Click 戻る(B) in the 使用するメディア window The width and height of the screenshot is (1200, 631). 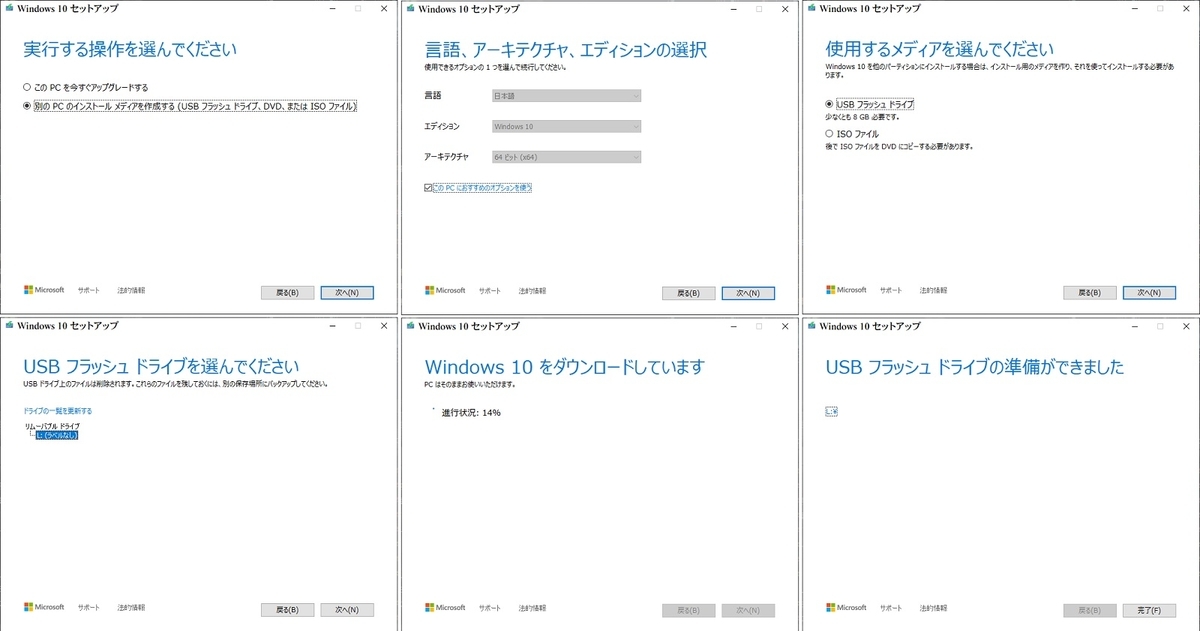pyautogui.click(x=1089, y=293)
